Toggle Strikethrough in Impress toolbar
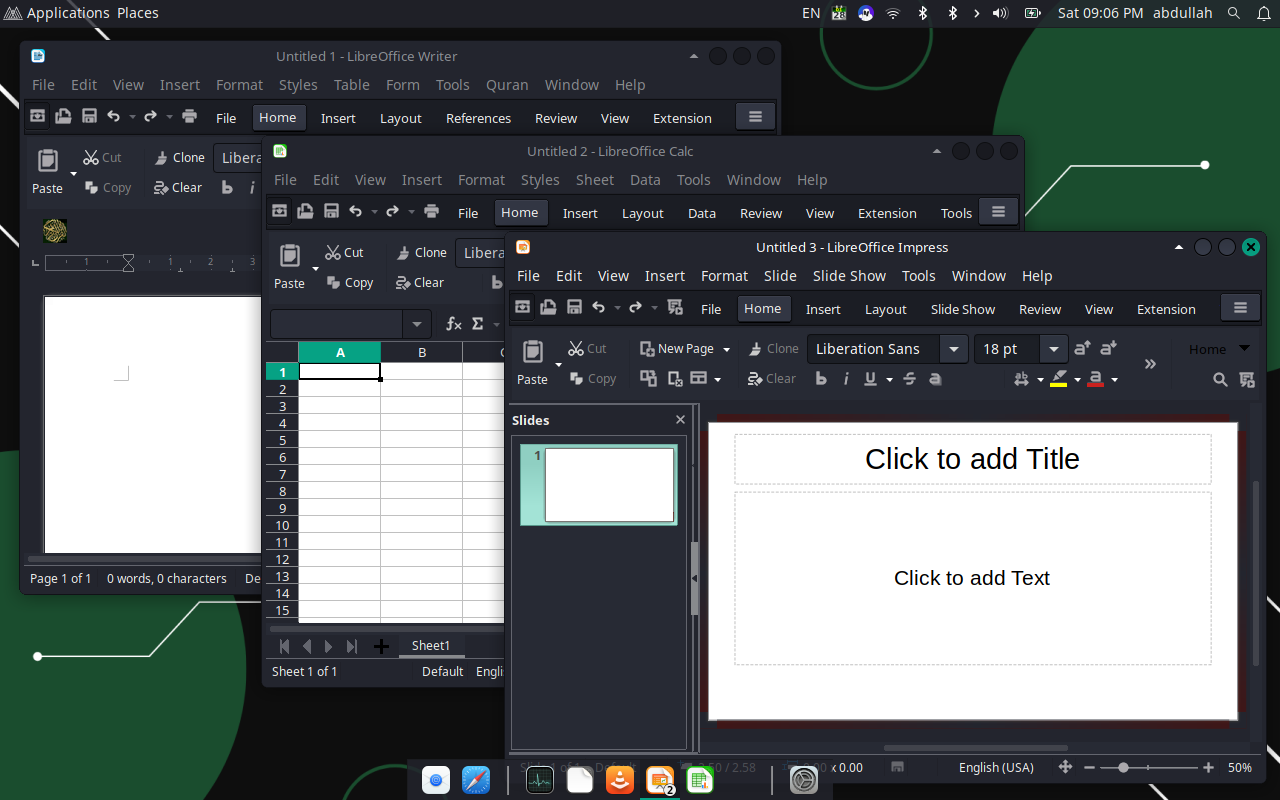 [909, 379]
